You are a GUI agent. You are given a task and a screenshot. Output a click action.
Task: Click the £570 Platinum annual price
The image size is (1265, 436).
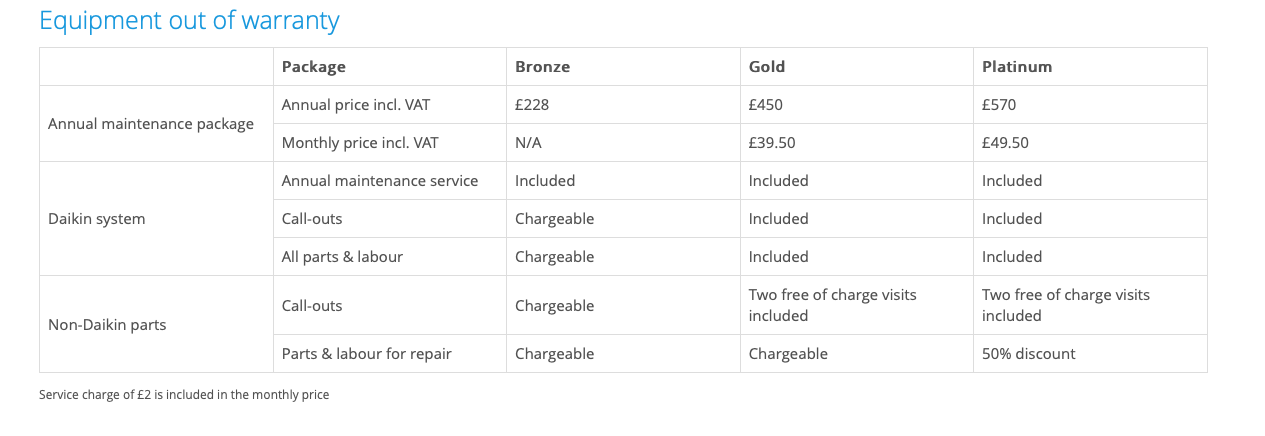[999, 105]
